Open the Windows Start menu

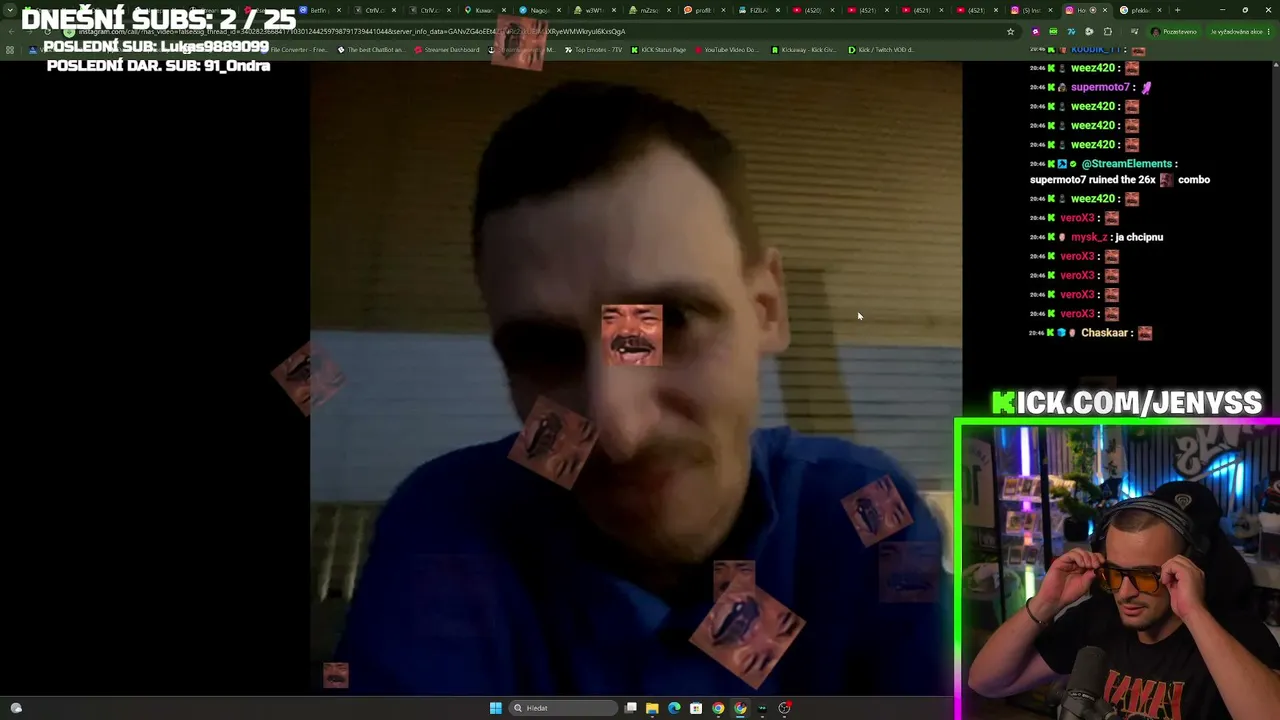495,708
